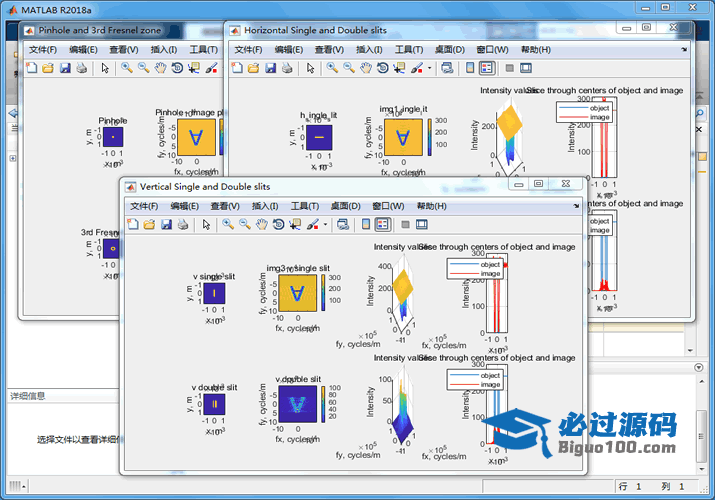Click Zoom Out in Horizontal slits toolbar
The height and width of the screenshot is (500, 715).
coord(349,68)
